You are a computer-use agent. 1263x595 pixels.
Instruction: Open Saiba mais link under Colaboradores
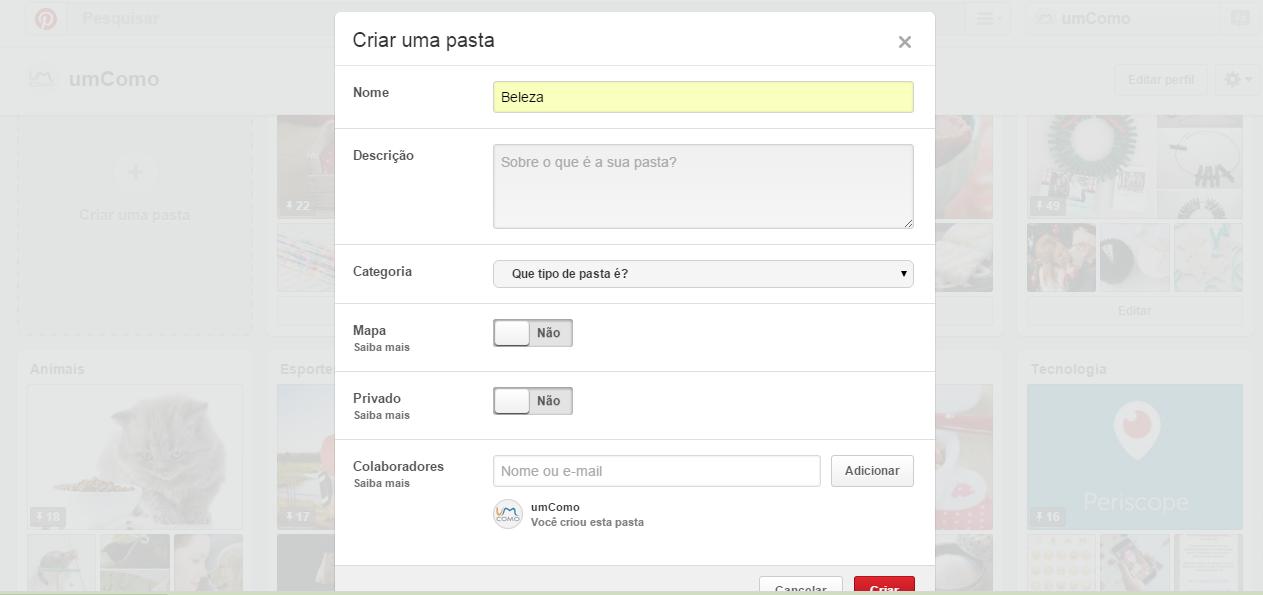(x=381, y=484)
